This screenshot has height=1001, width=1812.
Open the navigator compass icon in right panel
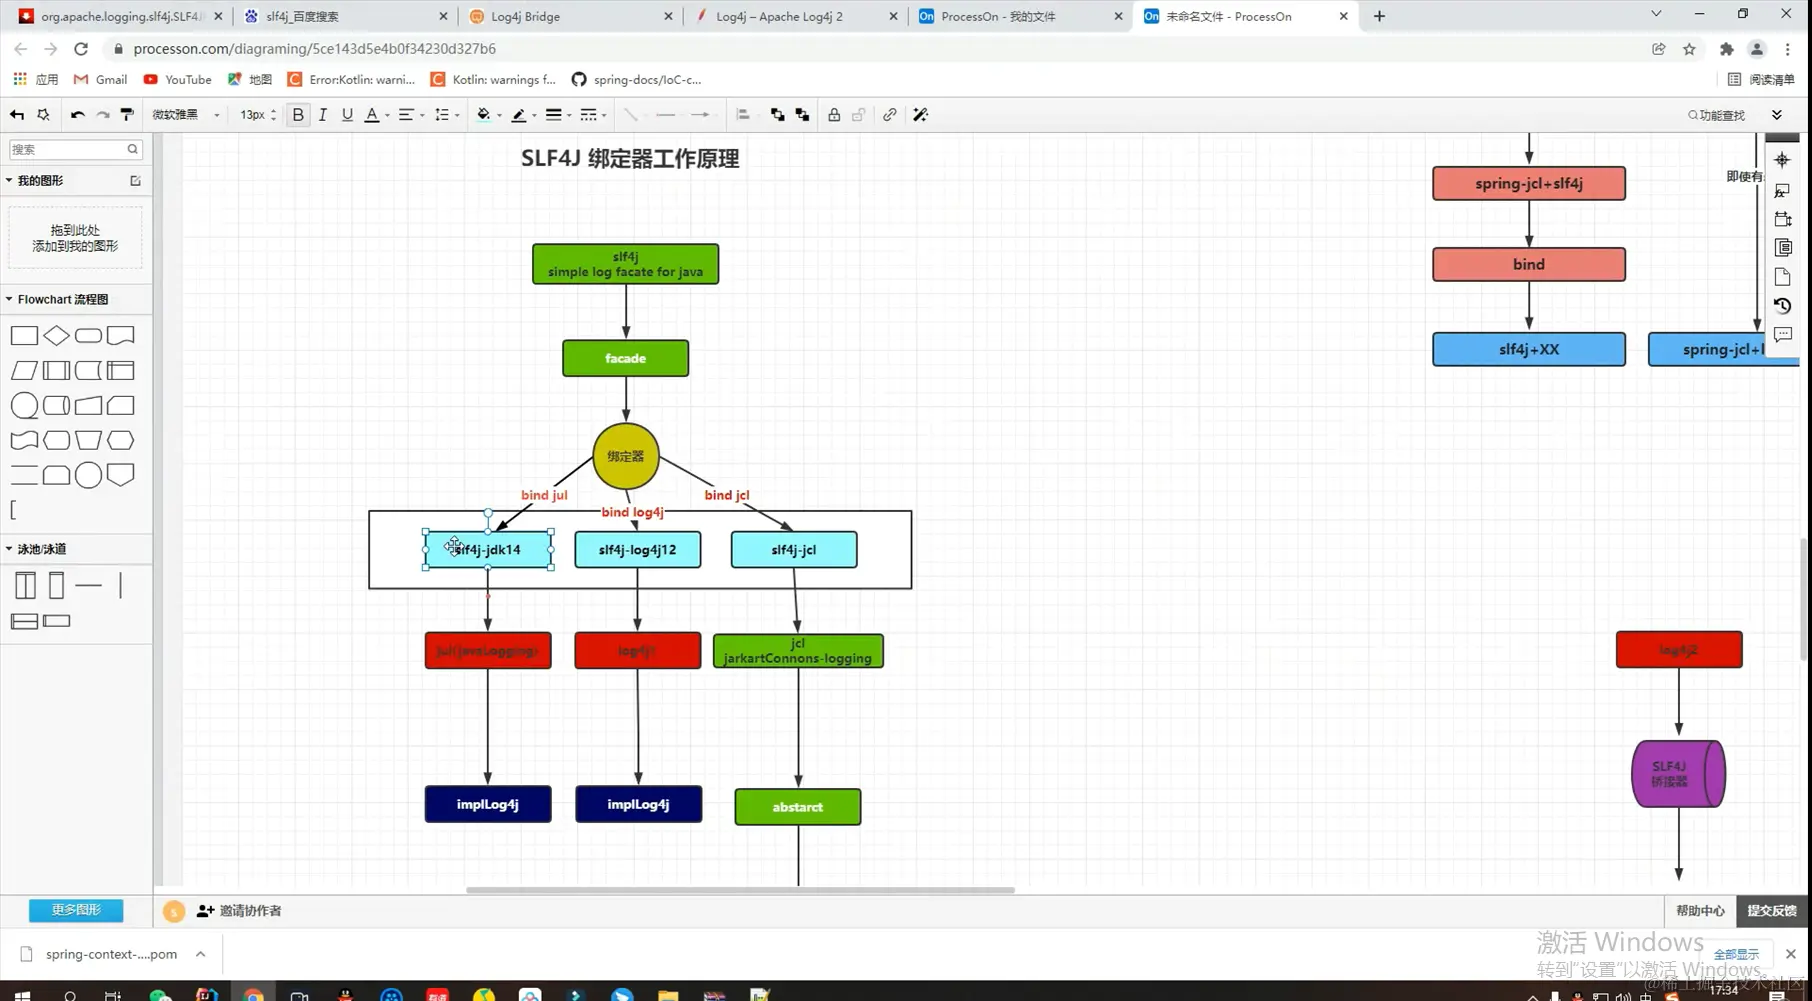[1782, 160]
